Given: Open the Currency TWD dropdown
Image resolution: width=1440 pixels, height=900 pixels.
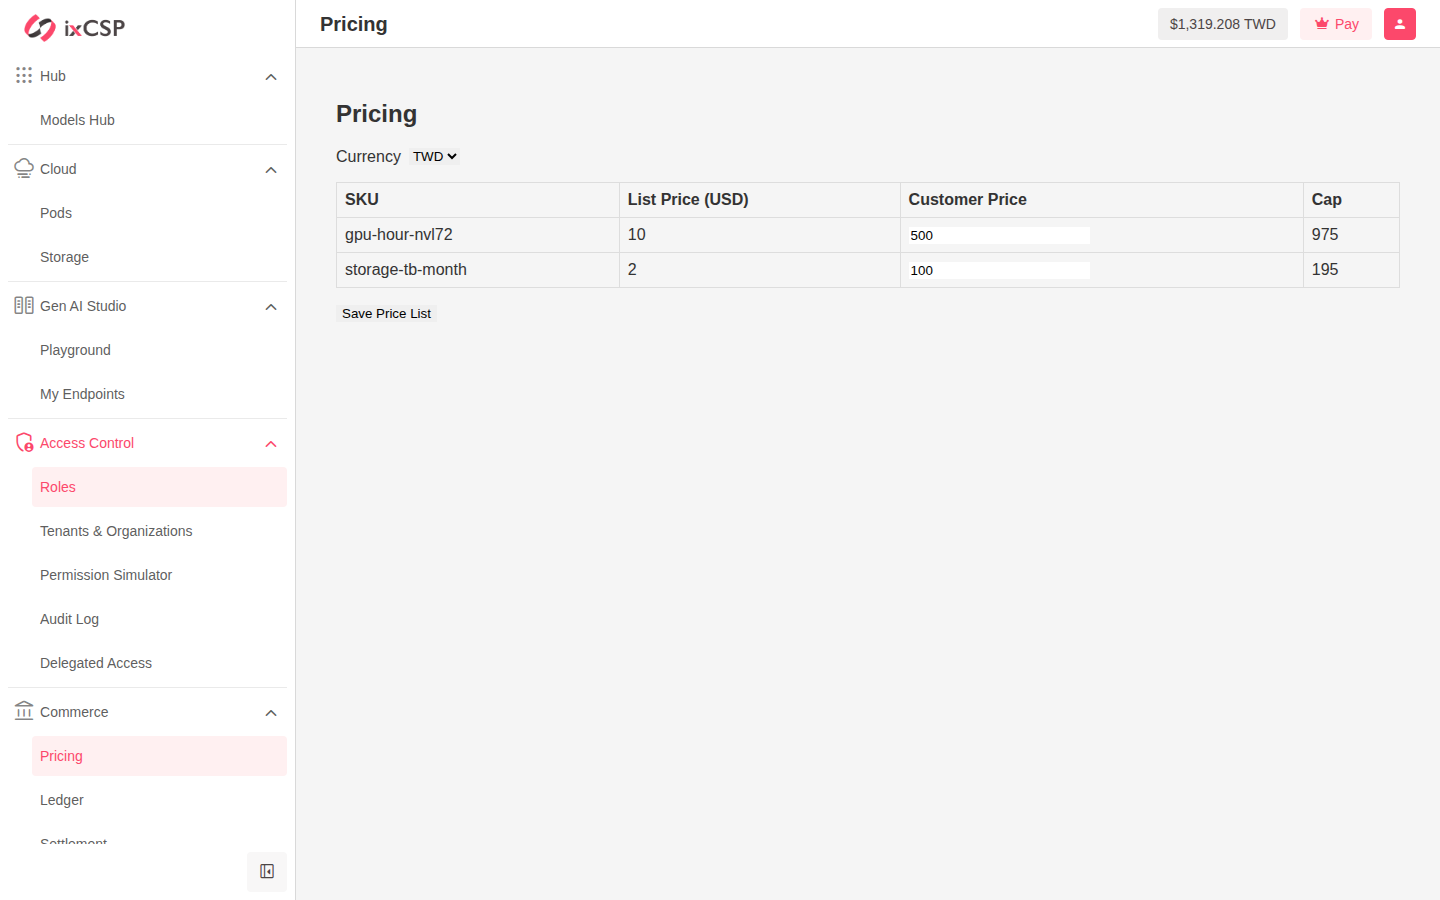Looking at the screenshot, I should click(x=434, y=156).
